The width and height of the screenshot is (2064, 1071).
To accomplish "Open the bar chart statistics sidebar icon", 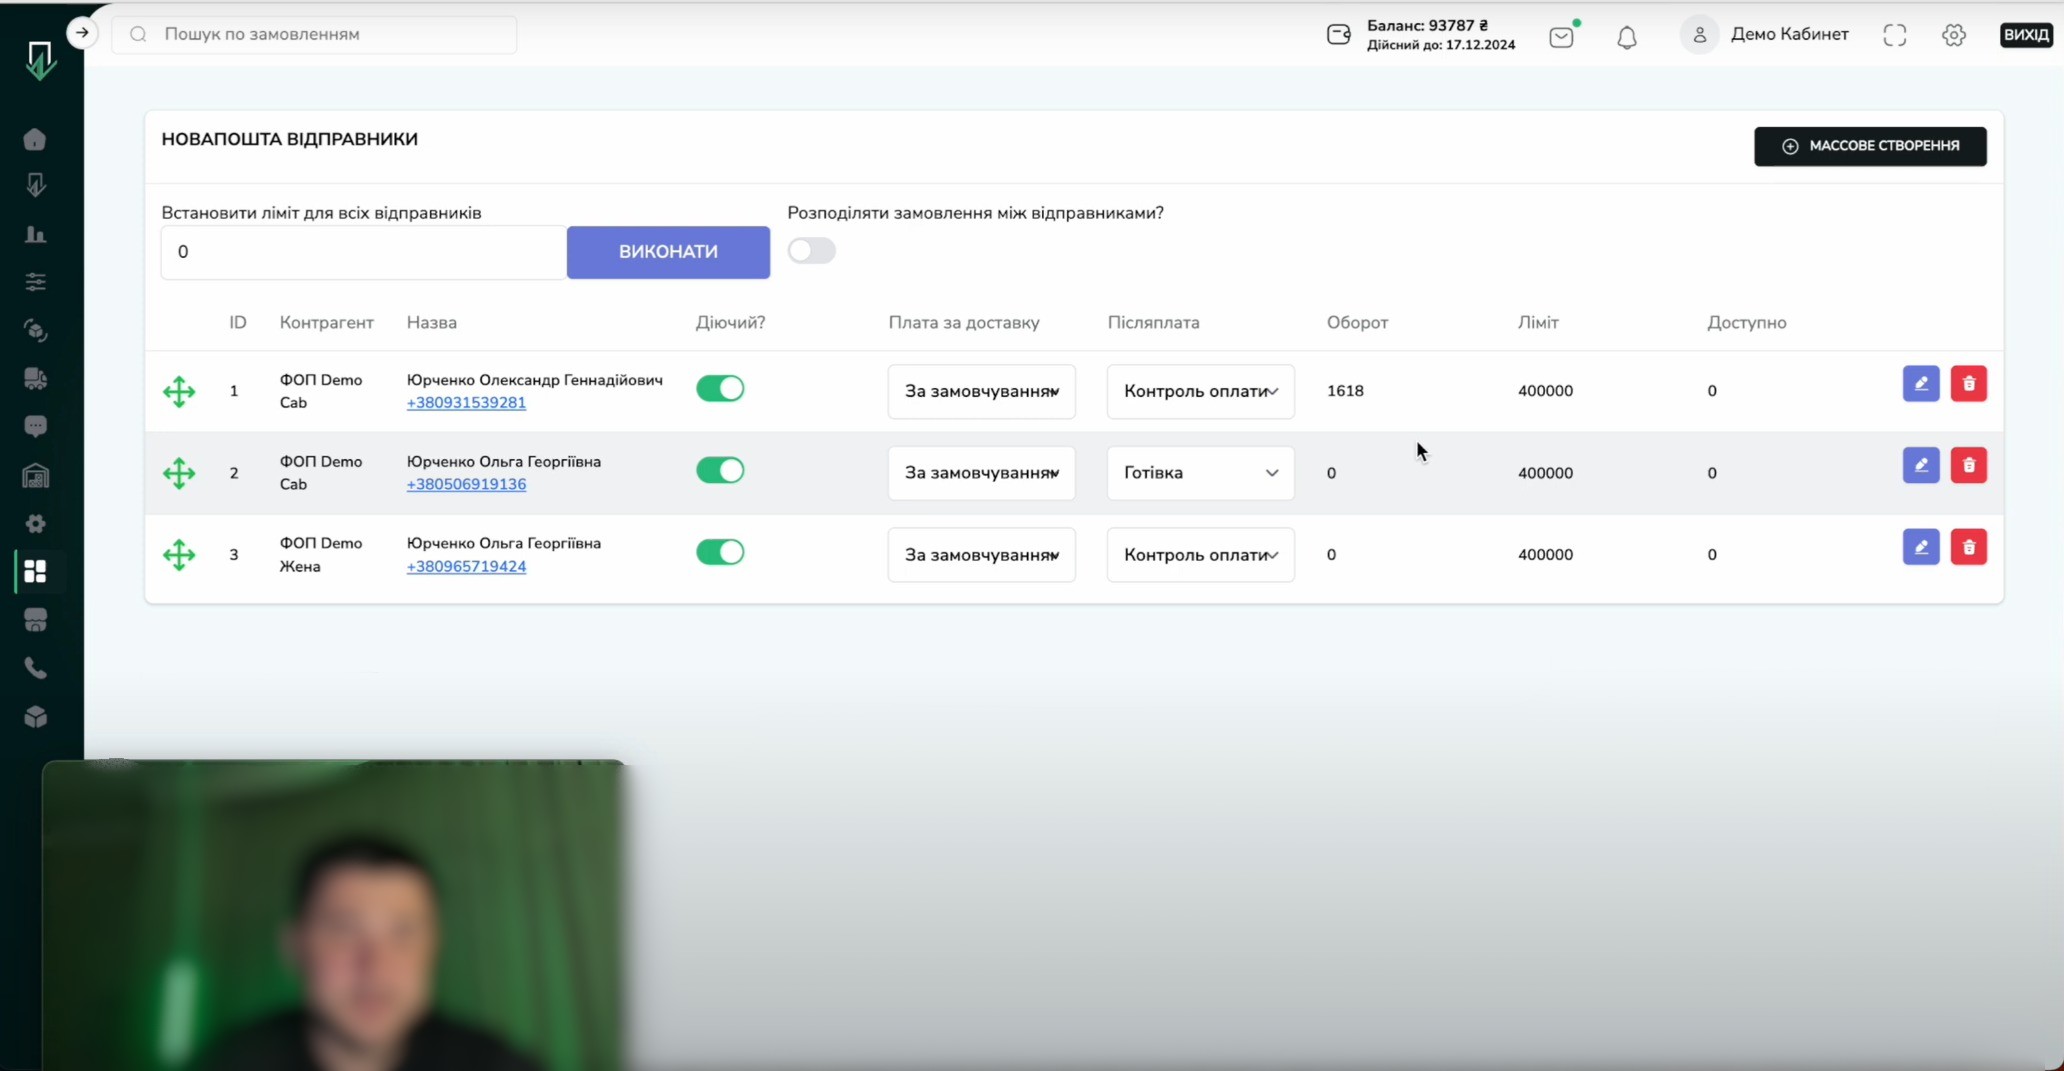I will click(35, 234).
